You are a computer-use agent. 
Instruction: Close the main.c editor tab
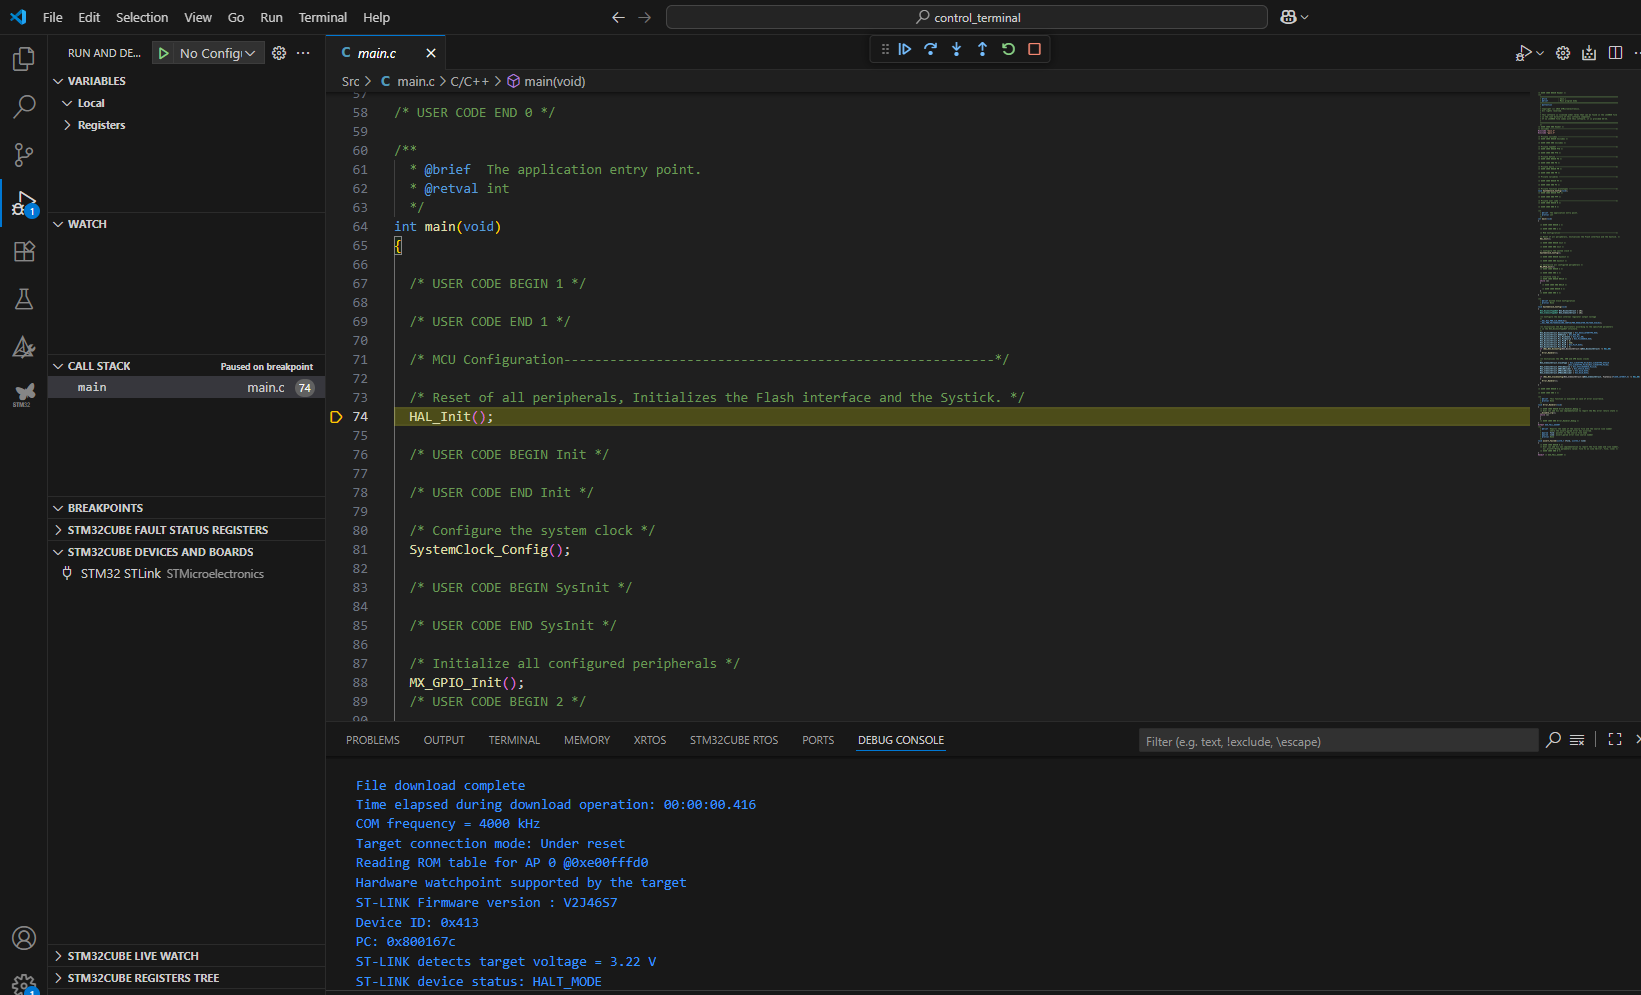pyautogui.click(x=431, y=53)
